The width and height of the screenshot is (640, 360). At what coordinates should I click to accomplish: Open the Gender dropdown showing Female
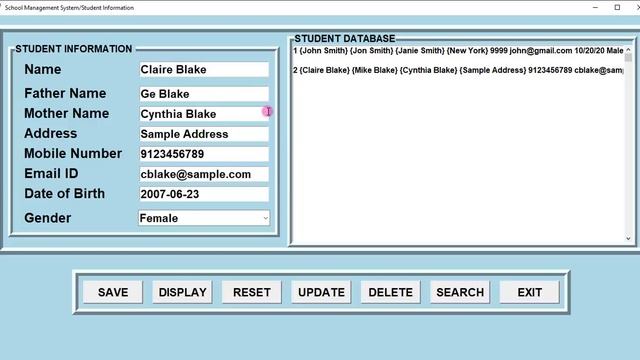click(x=204, y=218)
